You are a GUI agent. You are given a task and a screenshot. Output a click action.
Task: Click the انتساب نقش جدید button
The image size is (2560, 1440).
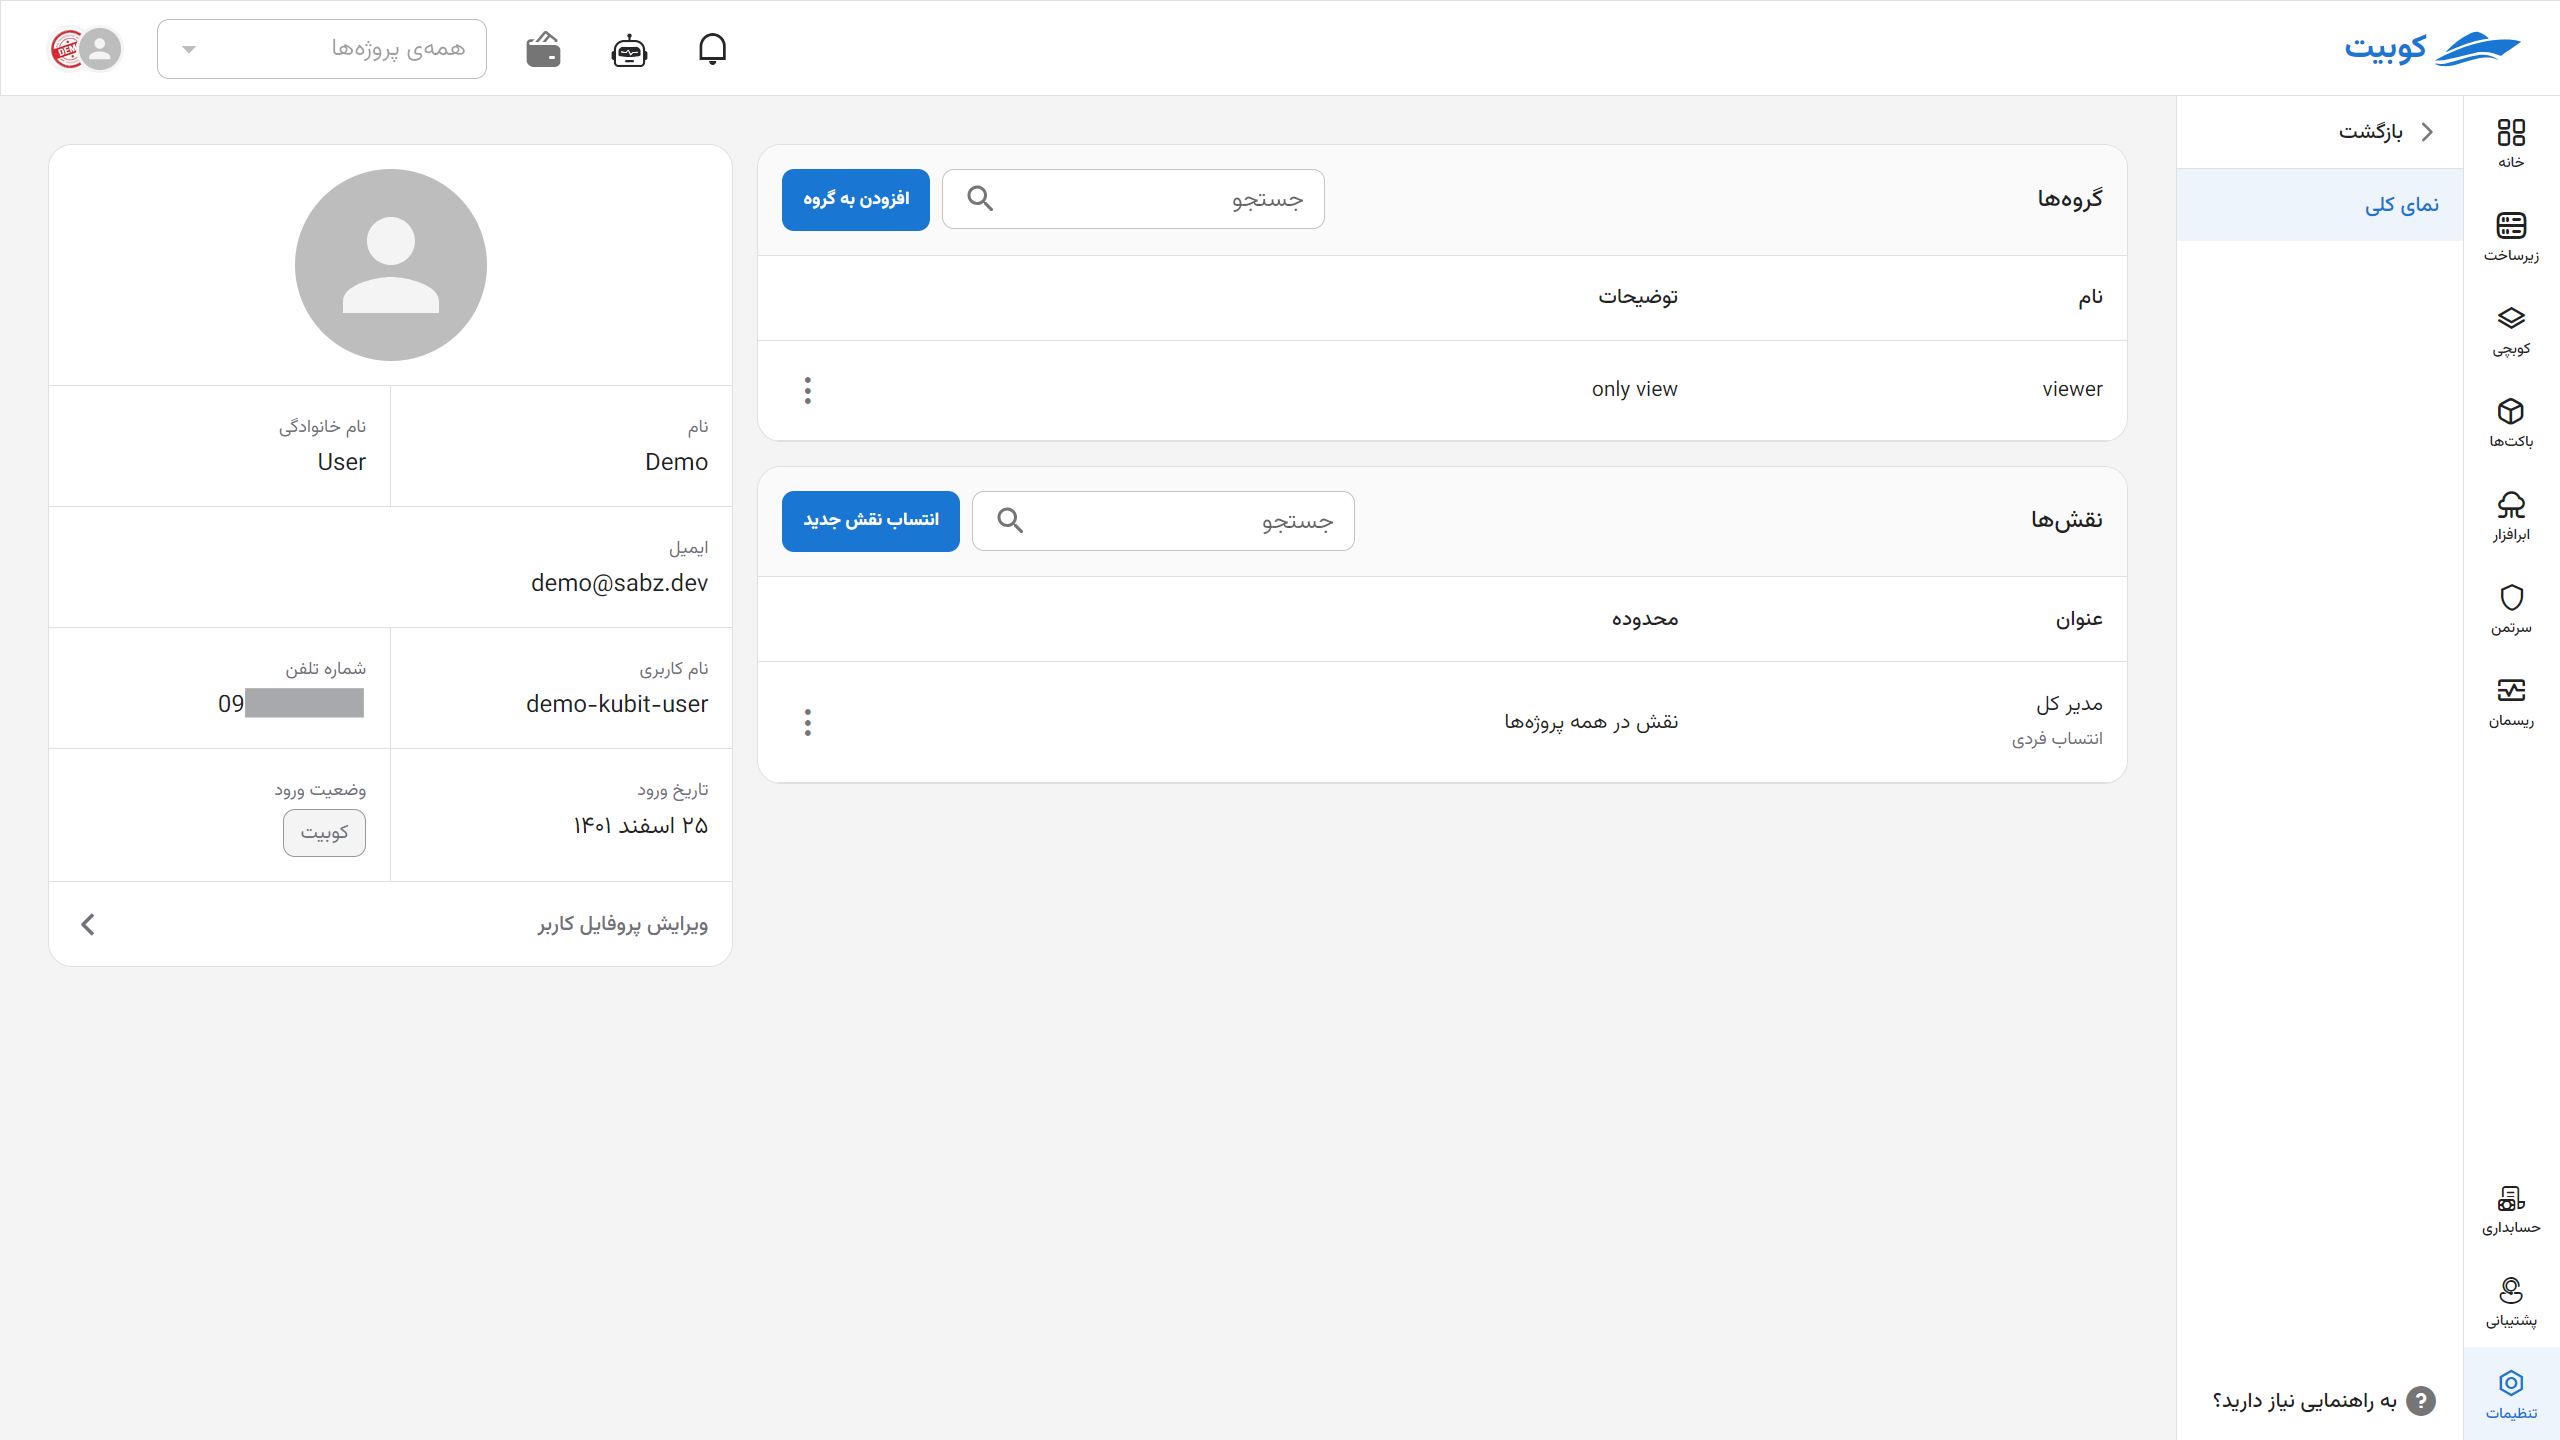coord(871,521)
